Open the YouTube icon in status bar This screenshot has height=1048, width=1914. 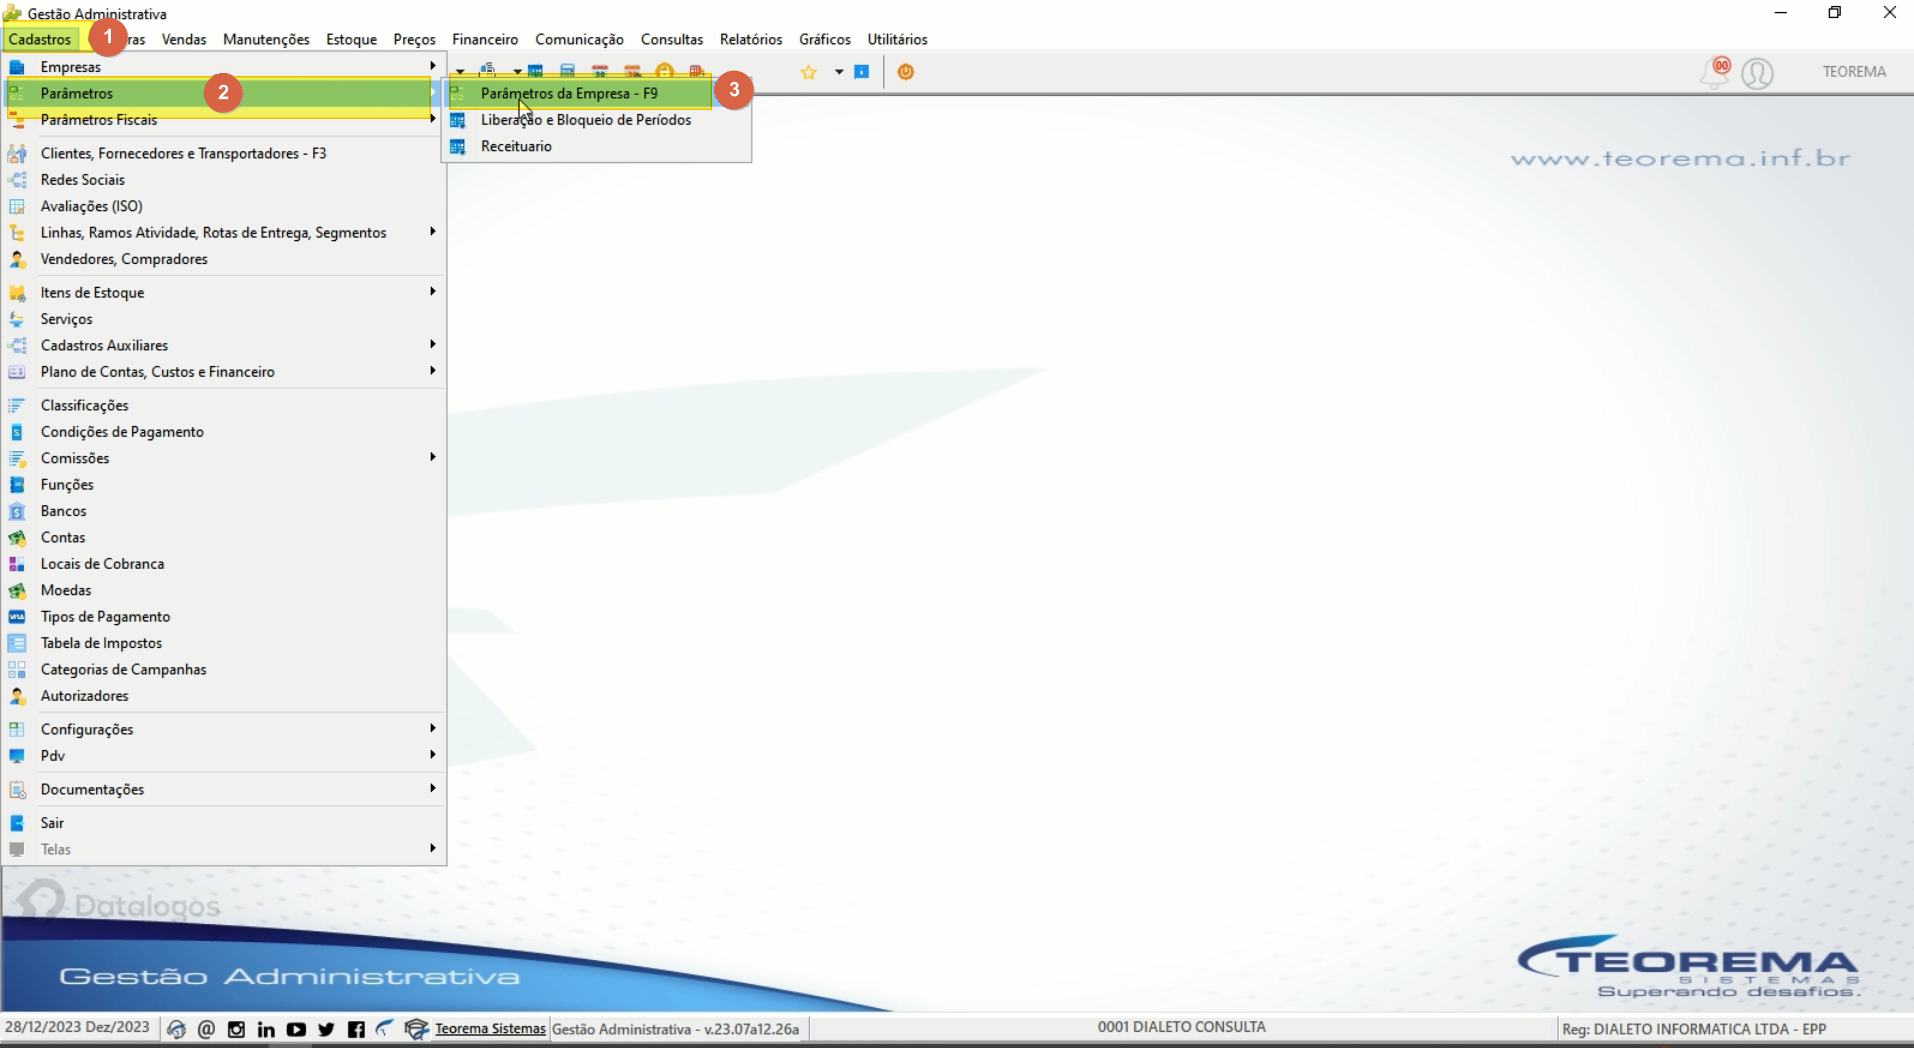pyautogui.click(x=296, y=1029)
